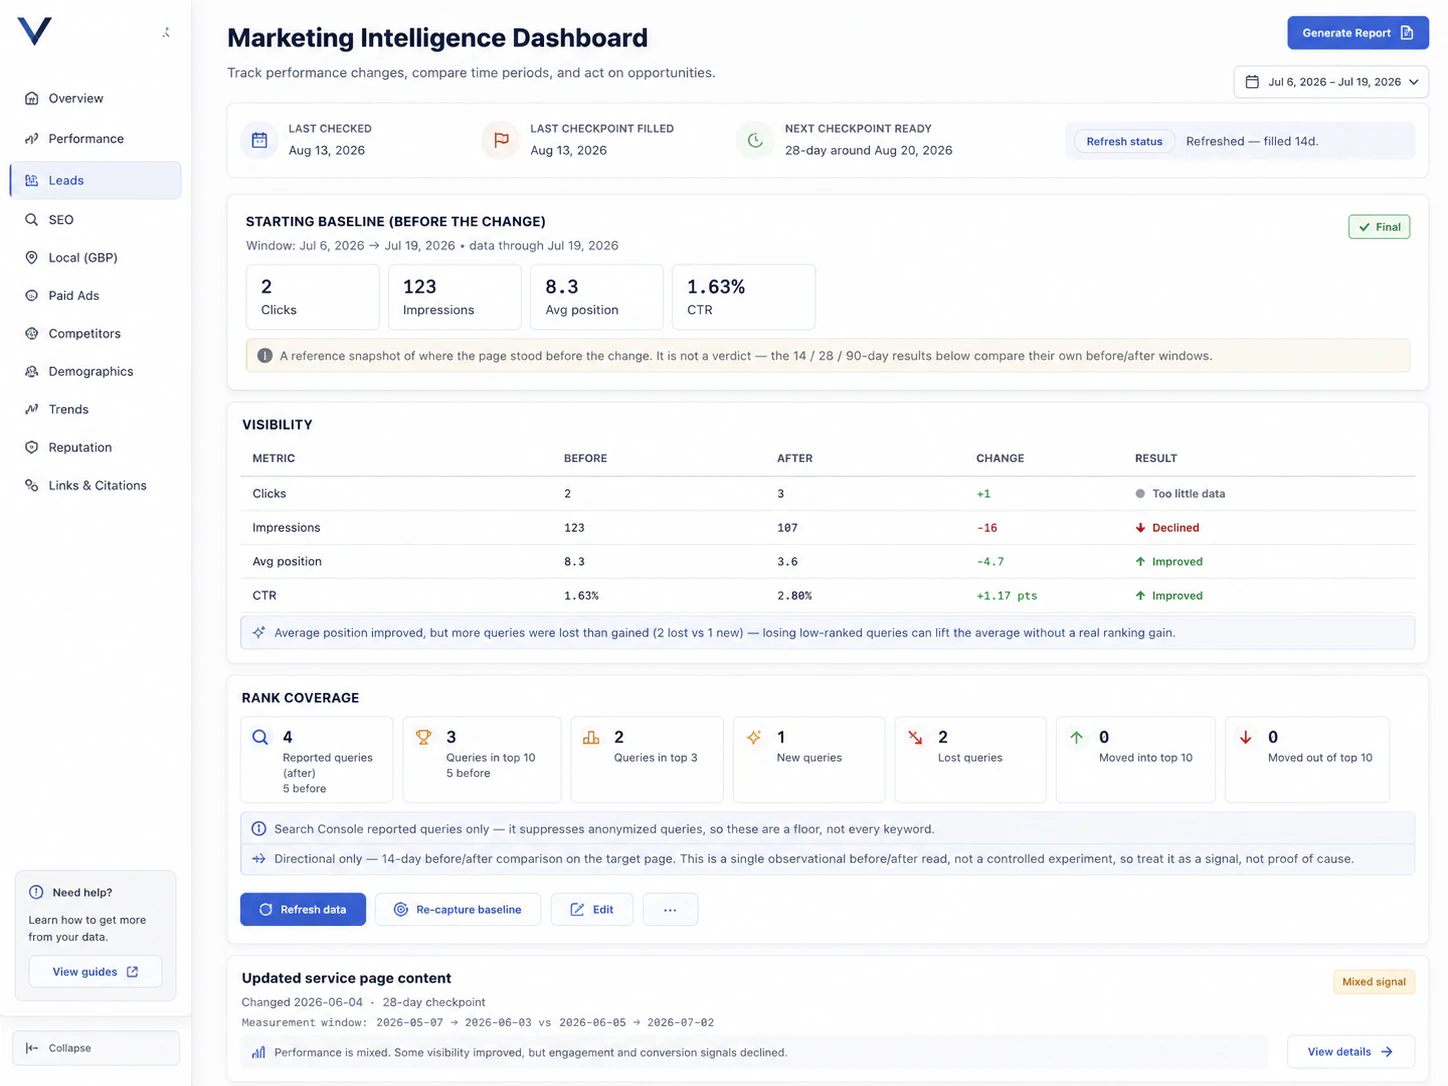Click the +1.17 pts change value
The width and height of the screenshot is (1448, 1086).
tap(1007, 596)
